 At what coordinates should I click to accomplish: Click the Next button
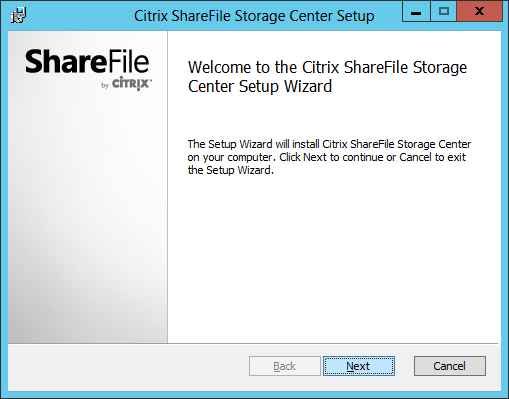359,366
